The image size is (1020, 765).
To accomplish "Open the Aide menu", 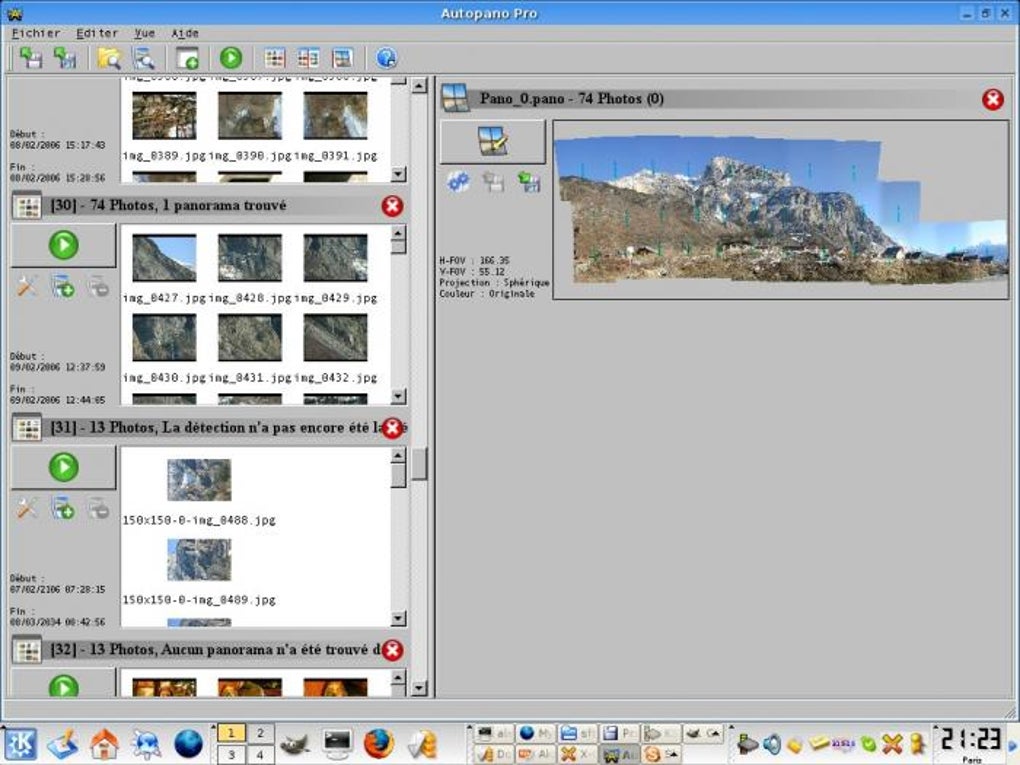I will 185,33.
